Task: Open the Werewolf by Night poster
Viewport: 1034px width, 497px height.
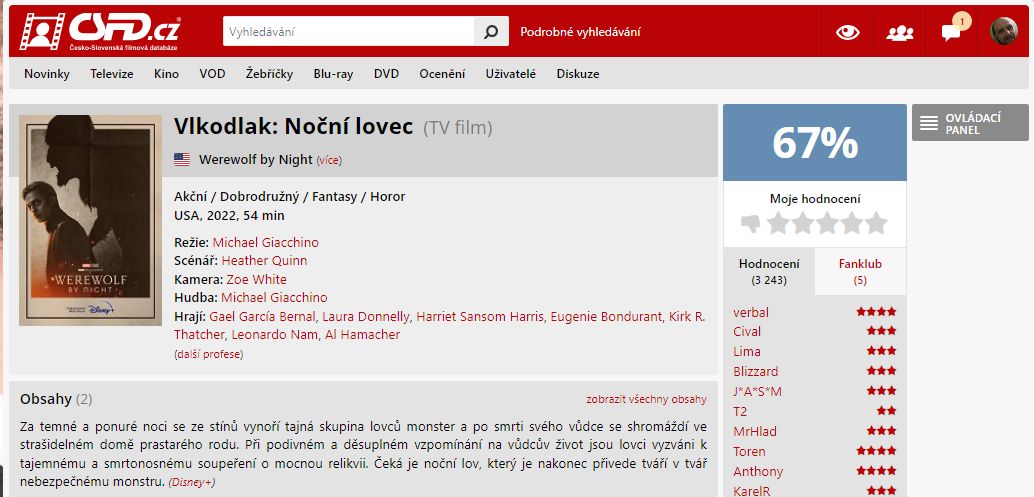Action: pos(90,220)
